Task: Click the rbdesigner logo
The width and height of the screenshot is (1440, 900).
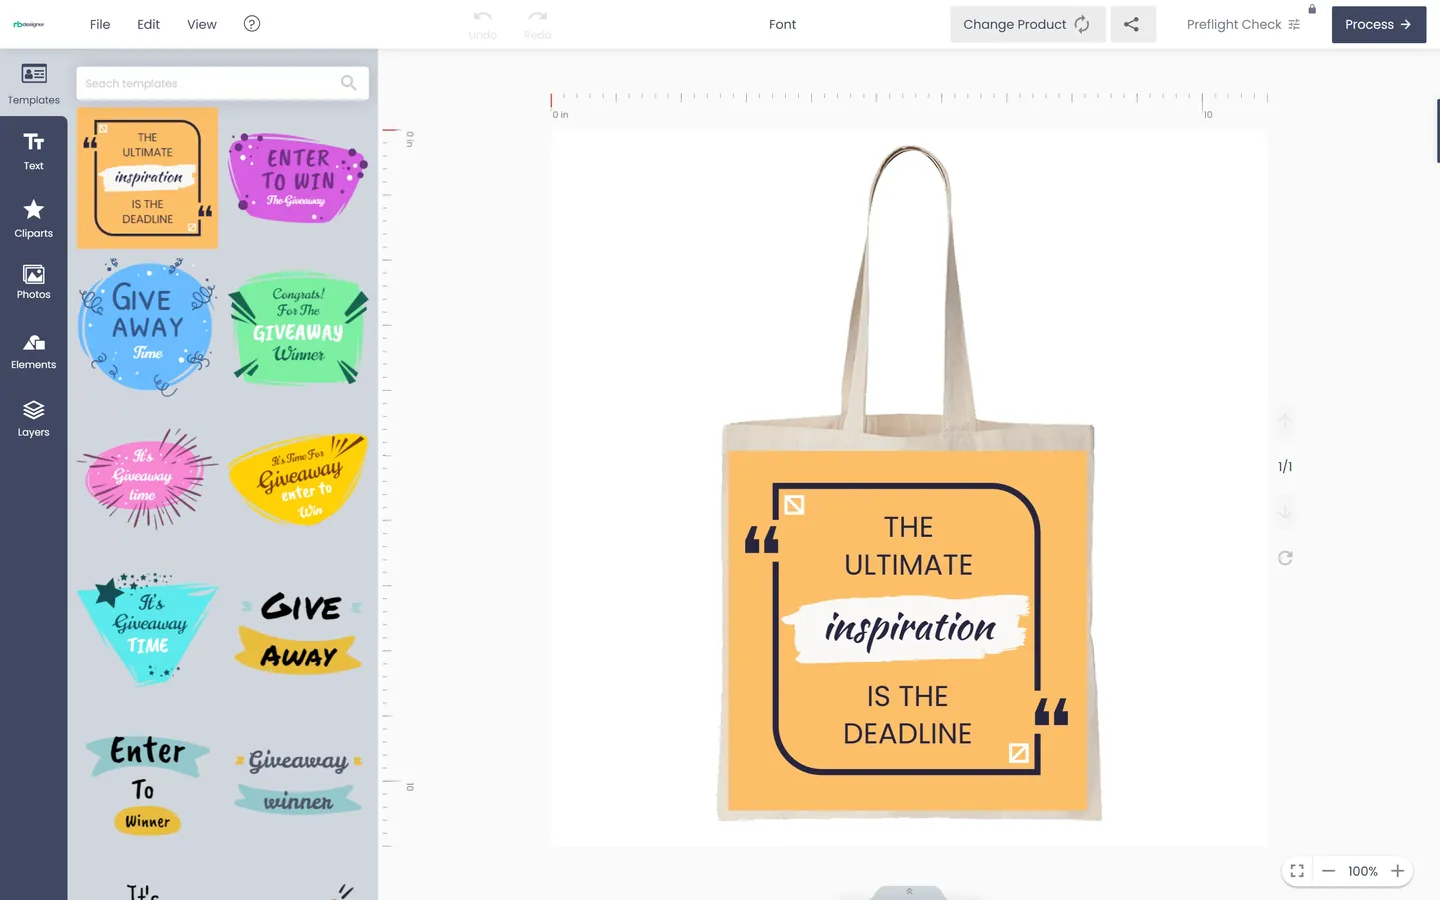Action: 29,24
